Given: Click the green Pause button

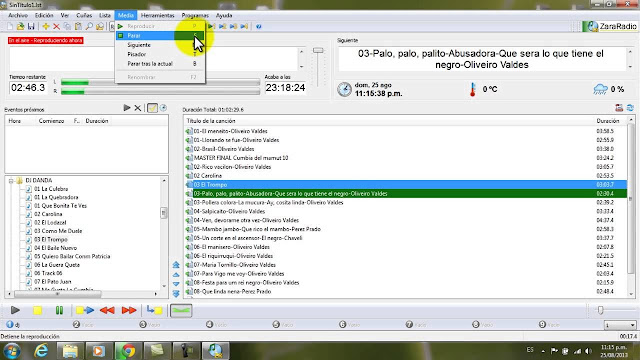Looking at the screenshot, I should (59, 311).
